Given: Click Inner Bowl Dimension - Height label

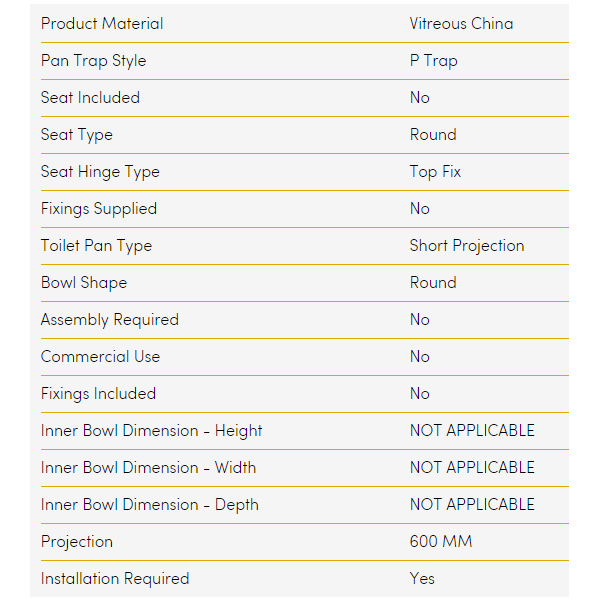Looking at the screenshot, I should pos(151,430).
